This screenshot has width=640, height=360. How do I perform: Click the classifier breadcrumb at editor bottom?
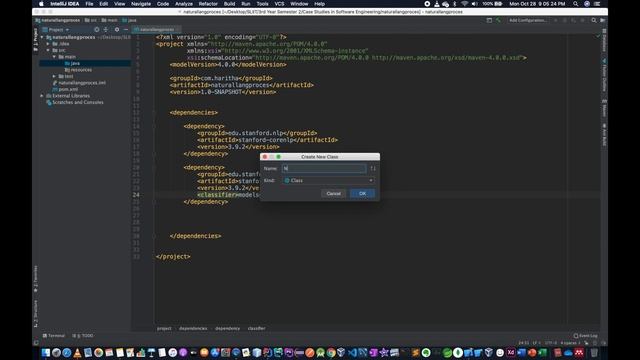tap(256, 328)
